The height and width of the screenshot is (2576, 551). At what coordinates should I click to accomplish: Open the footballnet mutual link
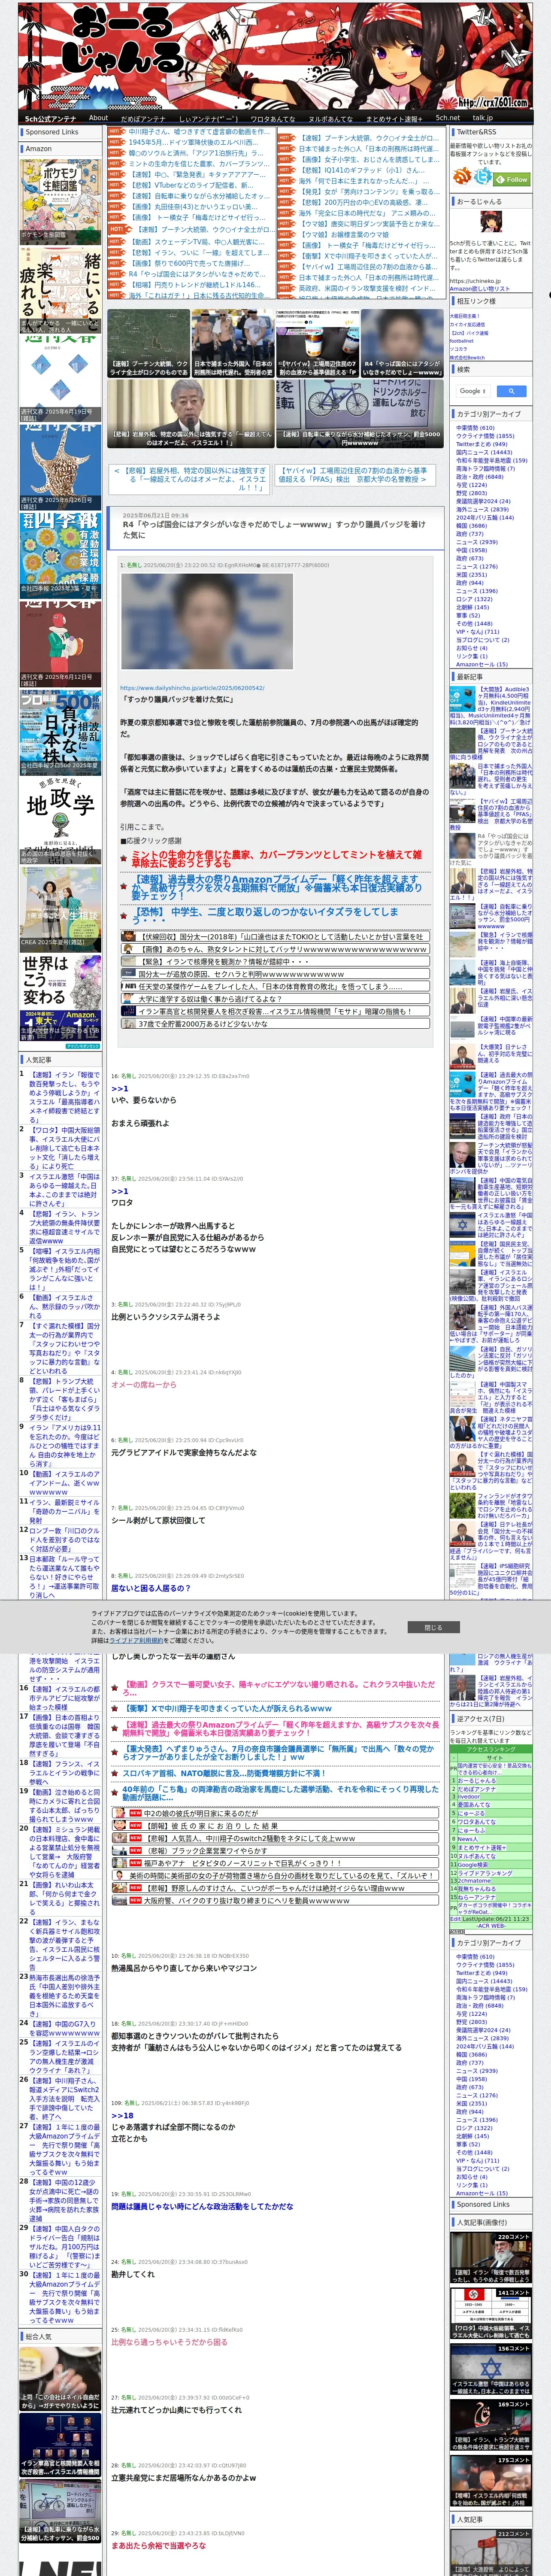[x=462, y=341]
